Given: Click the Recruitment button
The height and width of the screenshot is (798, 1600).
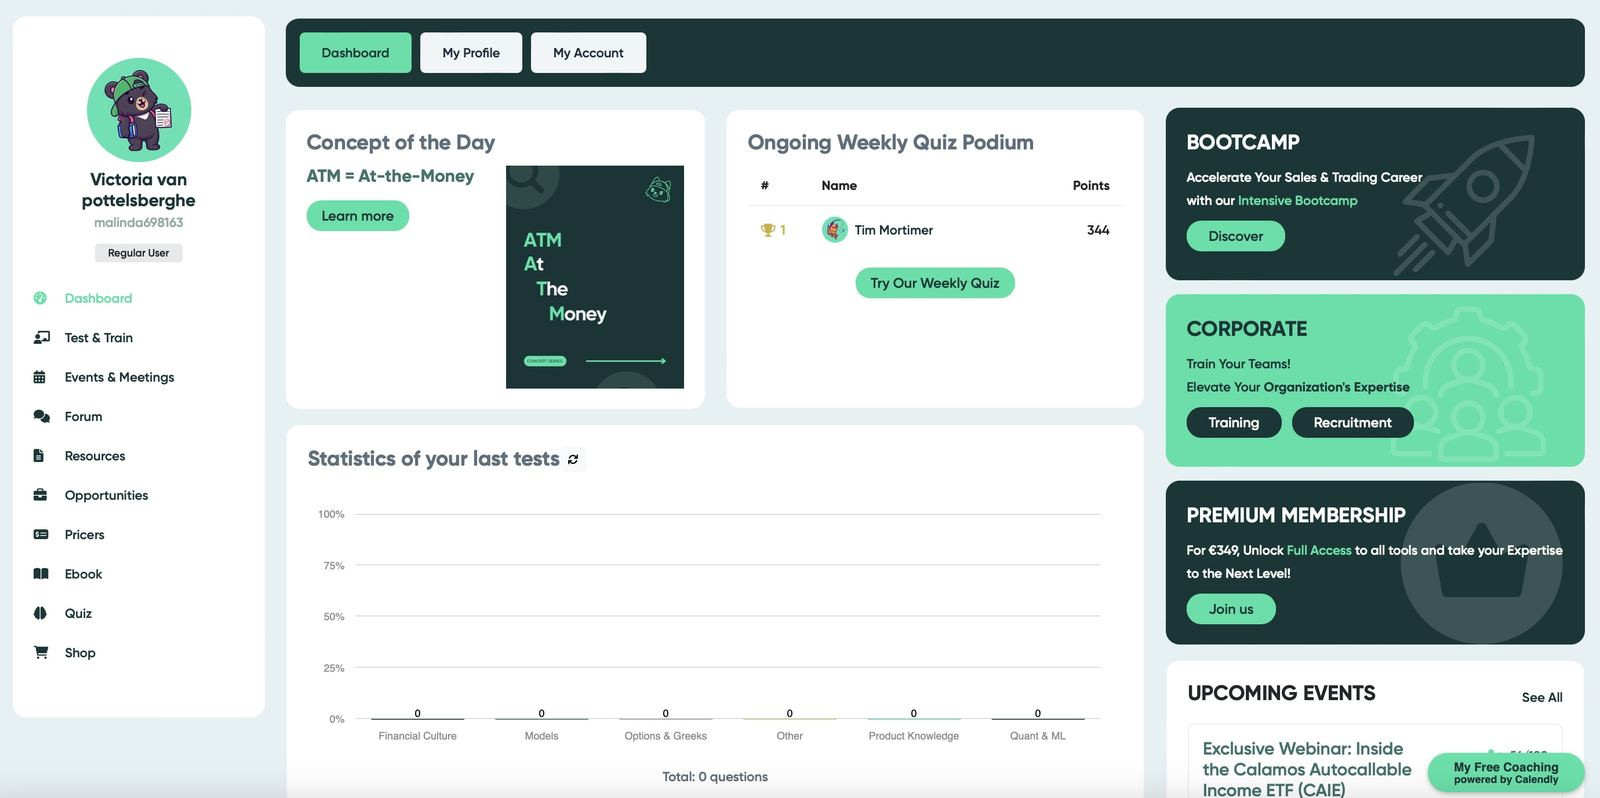Looking at the screenshot, I should (1352, 423).
